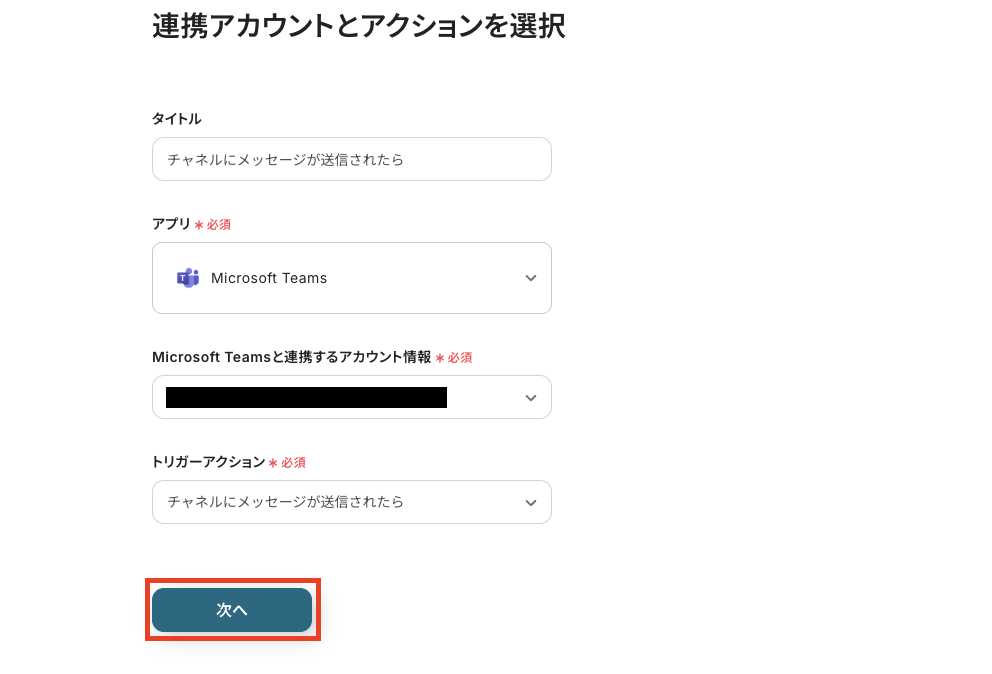Click the chevron on the account dropdown

[x=531, y=397]
